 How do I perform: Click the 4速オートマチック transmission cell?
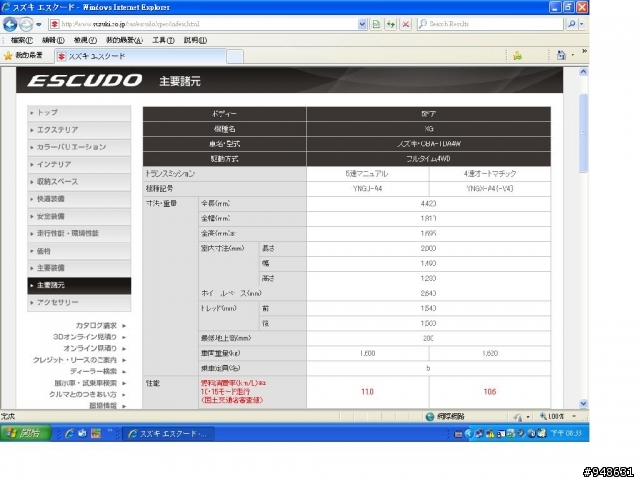tap(490, 173)
